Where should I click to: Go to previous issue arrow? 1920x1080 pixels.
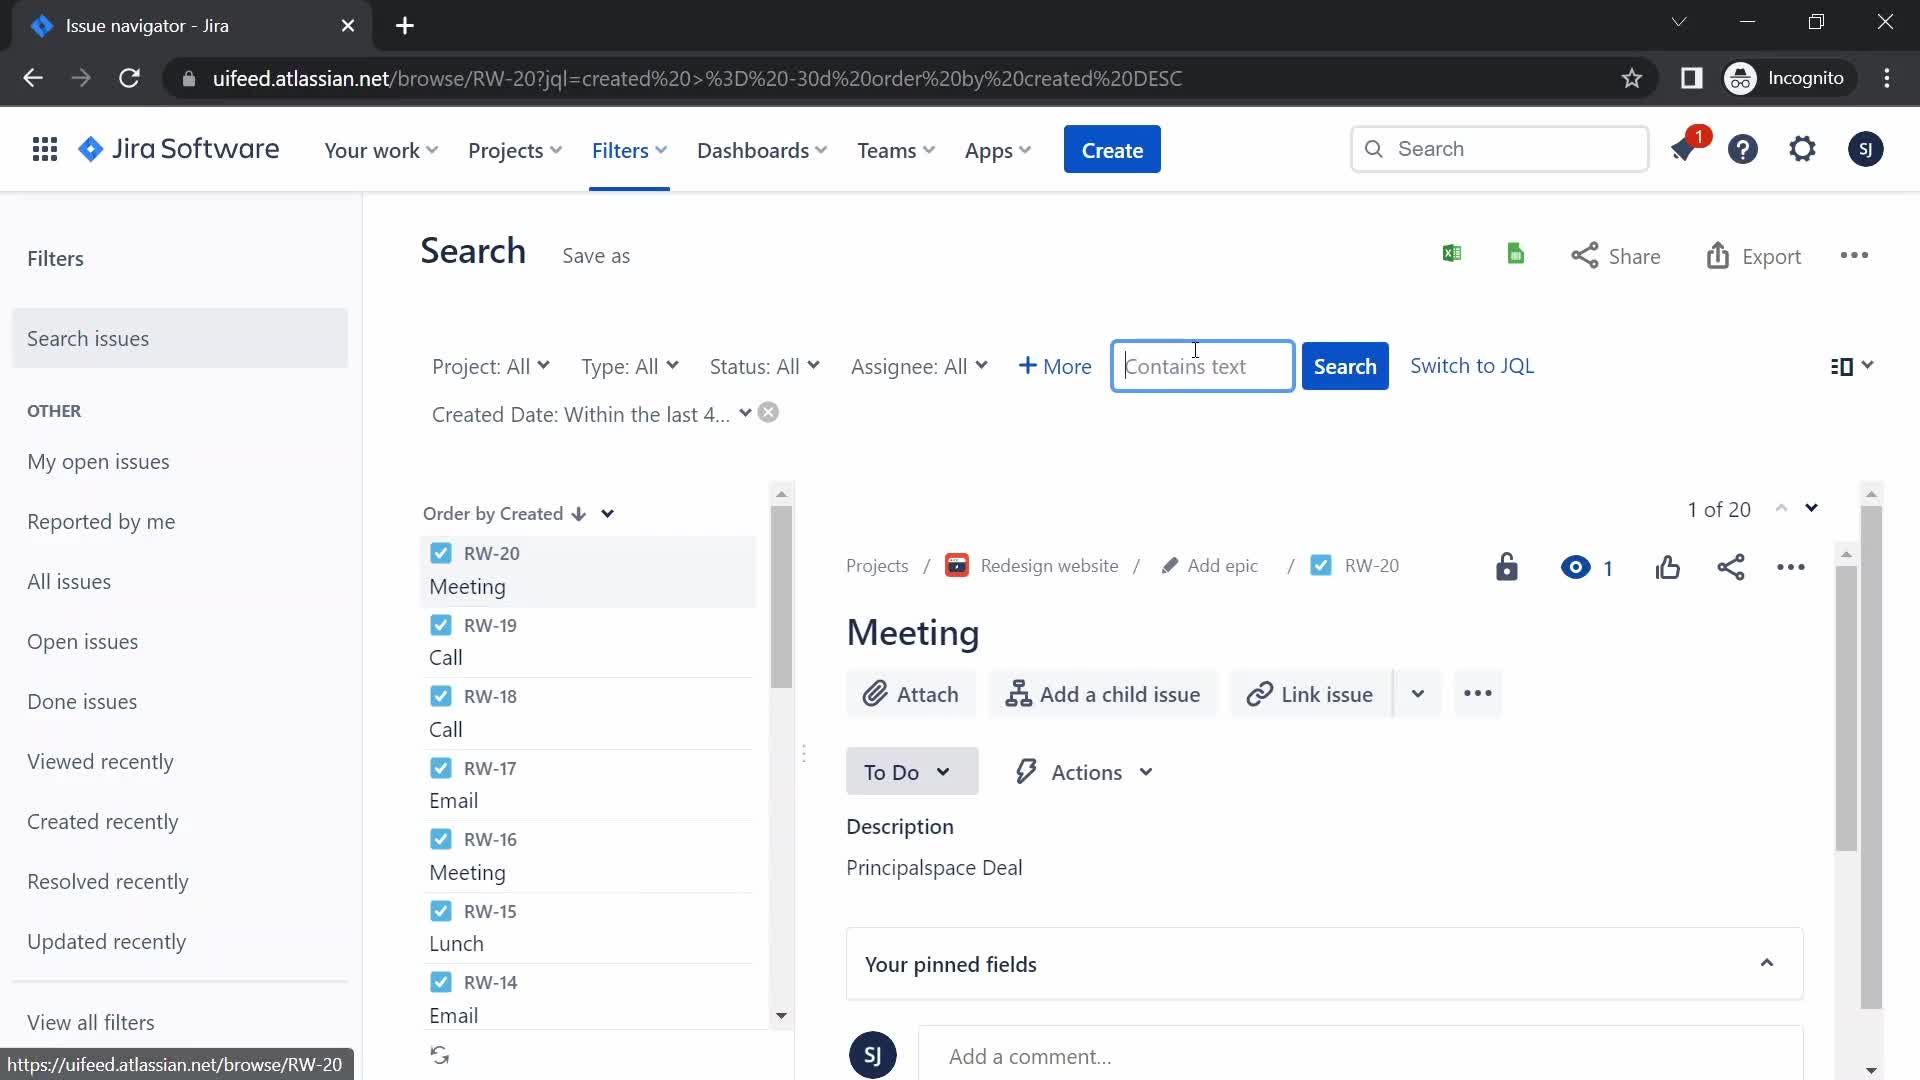tap(1781, 508)
